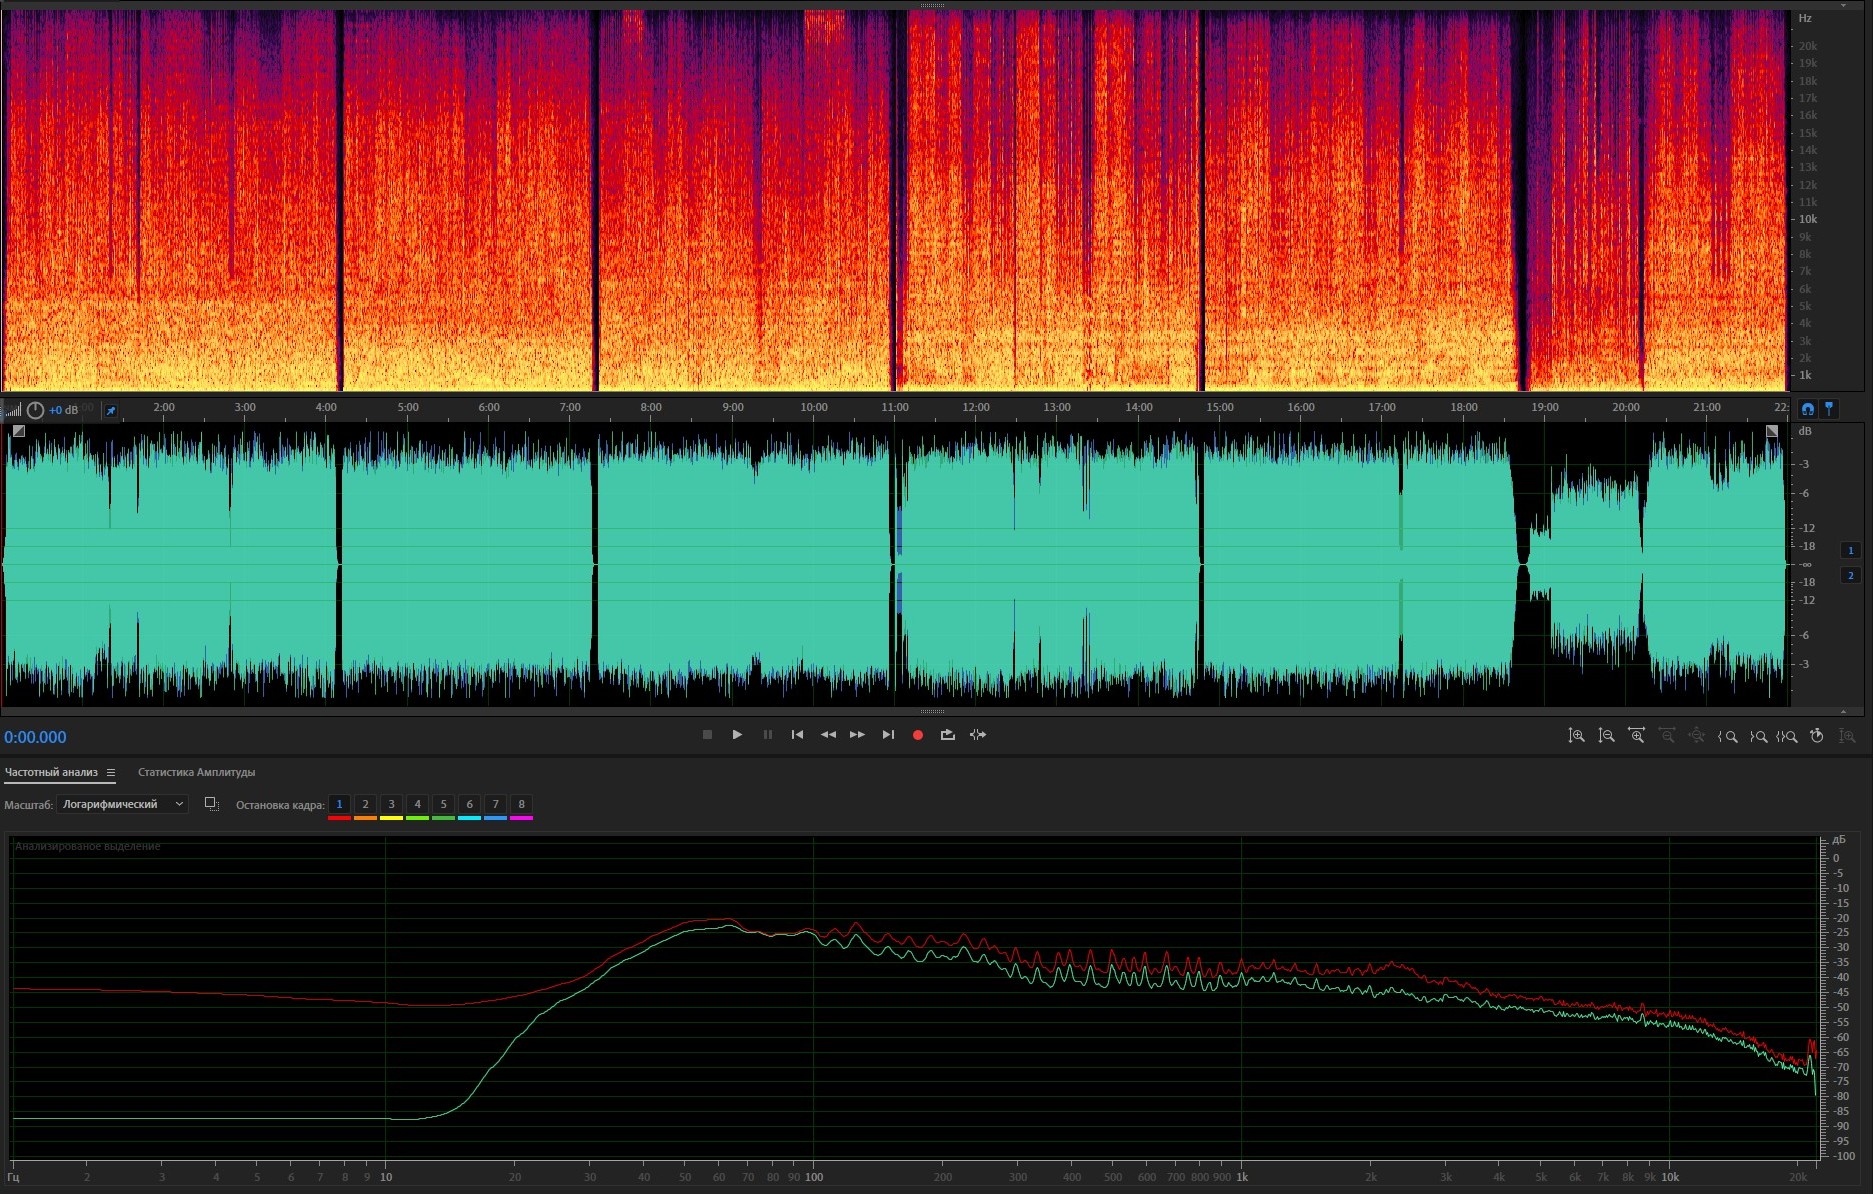Click the fade-out handle at waveform end
The image size is (1873, 1194).
(1772, 431)
